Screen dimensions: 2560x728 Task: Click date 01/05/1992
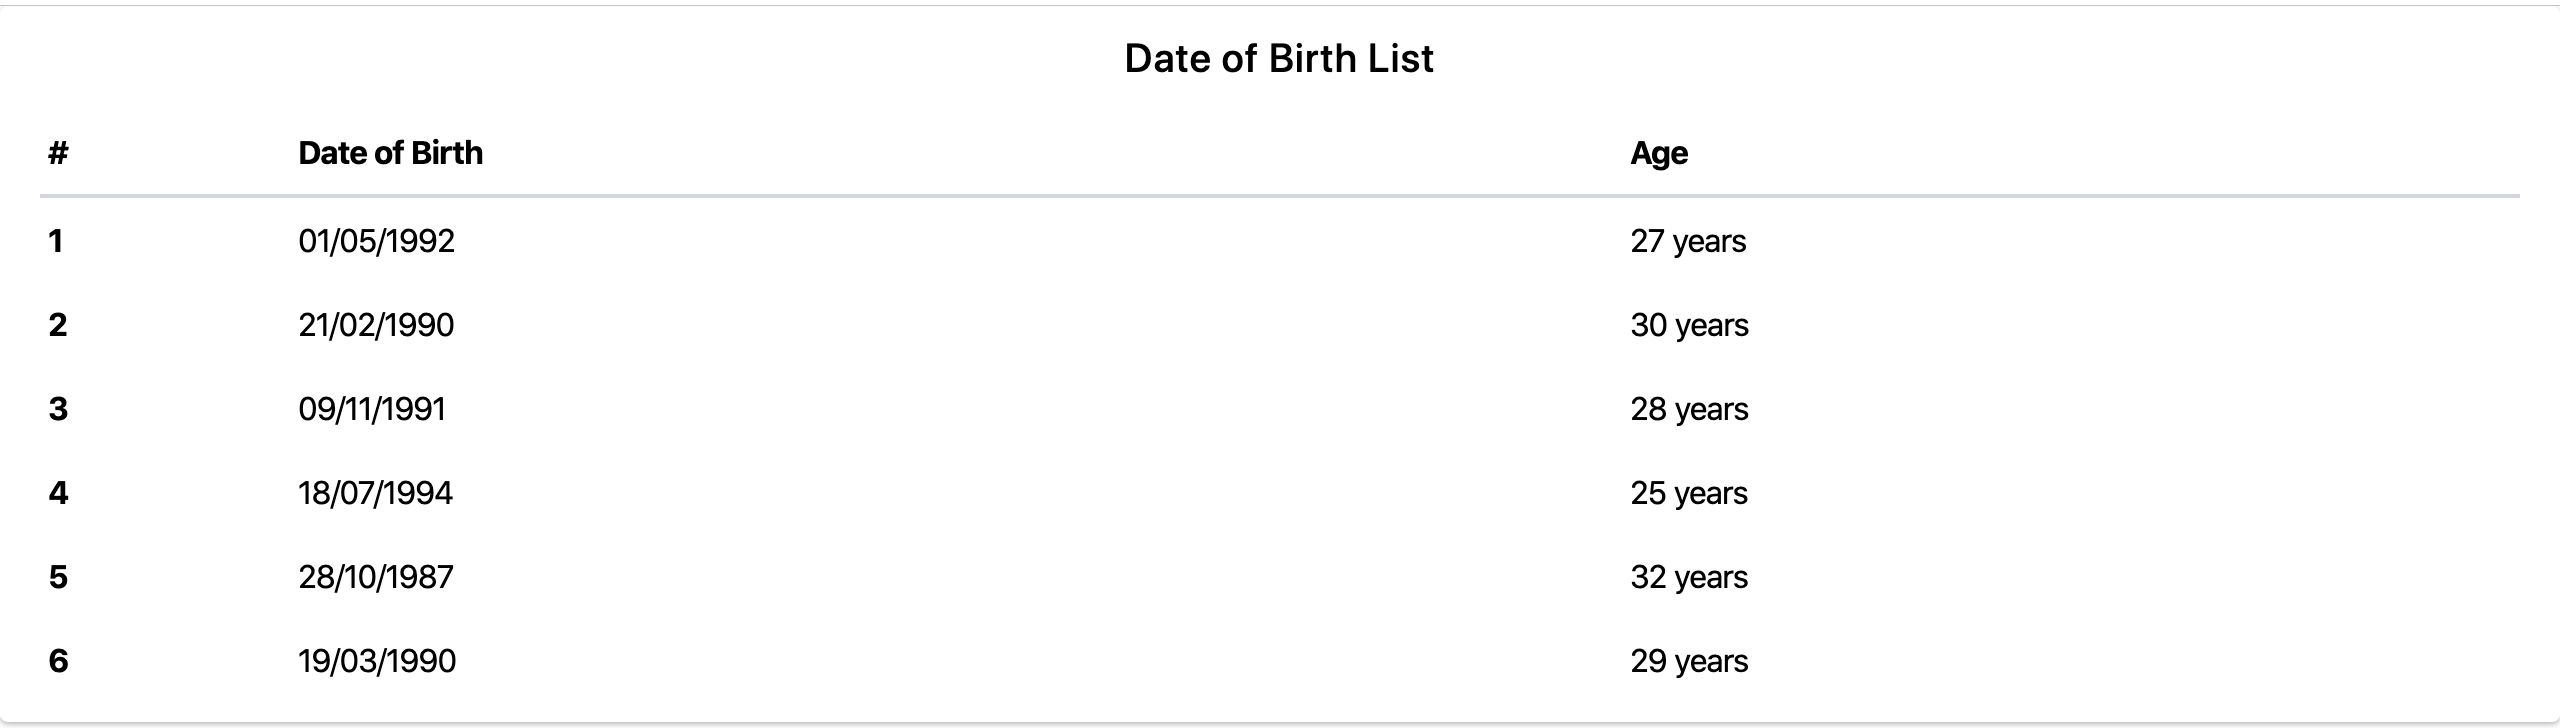[377, 241]
